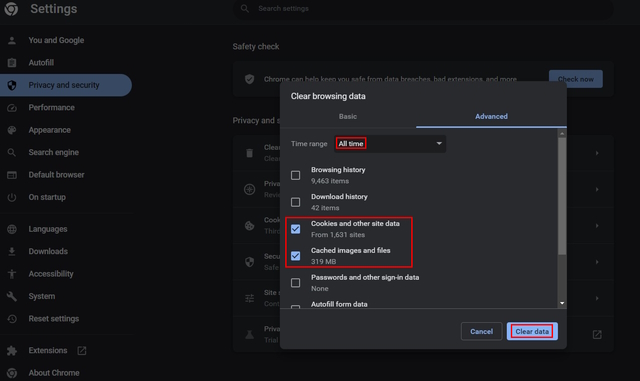This screenshot has height=381, width=640.
Task: Open the Appearance settings section
Action: click(x=49, y=130)
